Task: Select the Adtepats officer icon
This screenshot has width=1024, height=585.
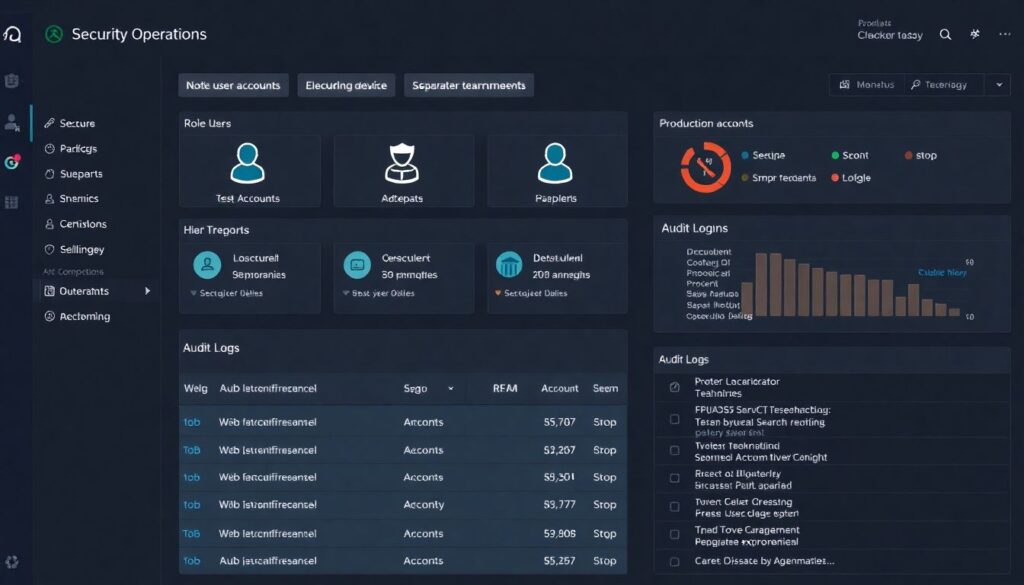Action: pos(402,163)
